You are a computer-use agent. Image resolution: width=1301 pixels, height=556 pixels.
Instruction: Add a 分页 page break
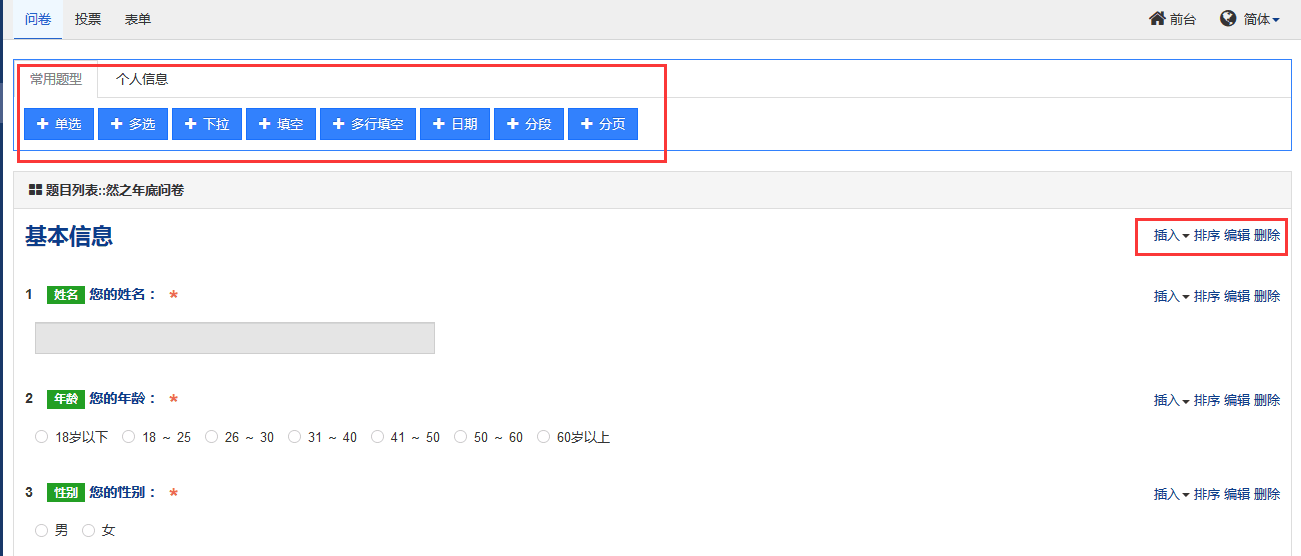603,124
